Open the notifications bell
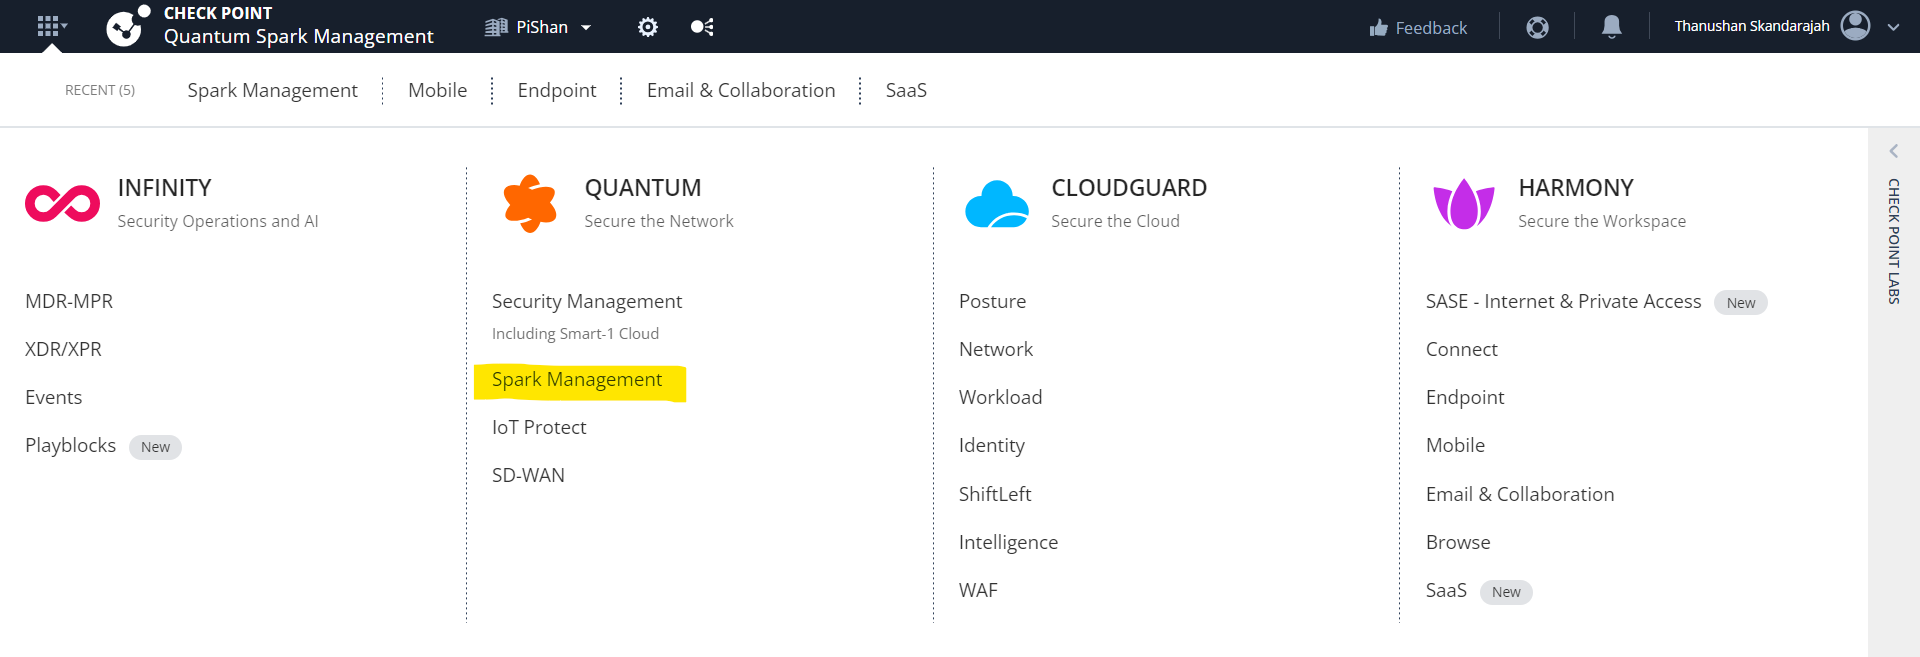The width and height of the screenshot is (1920, 657). coord(1611,27)
